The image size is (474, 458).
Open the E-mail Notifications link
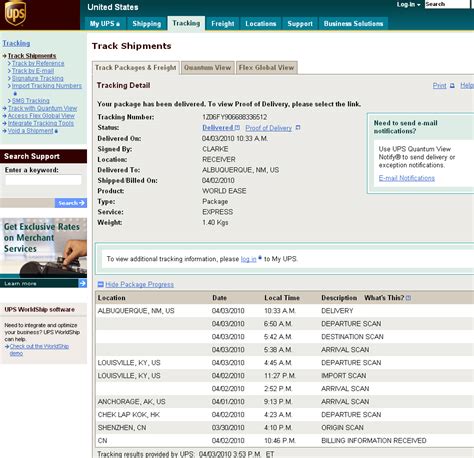(x=407, y=178)
